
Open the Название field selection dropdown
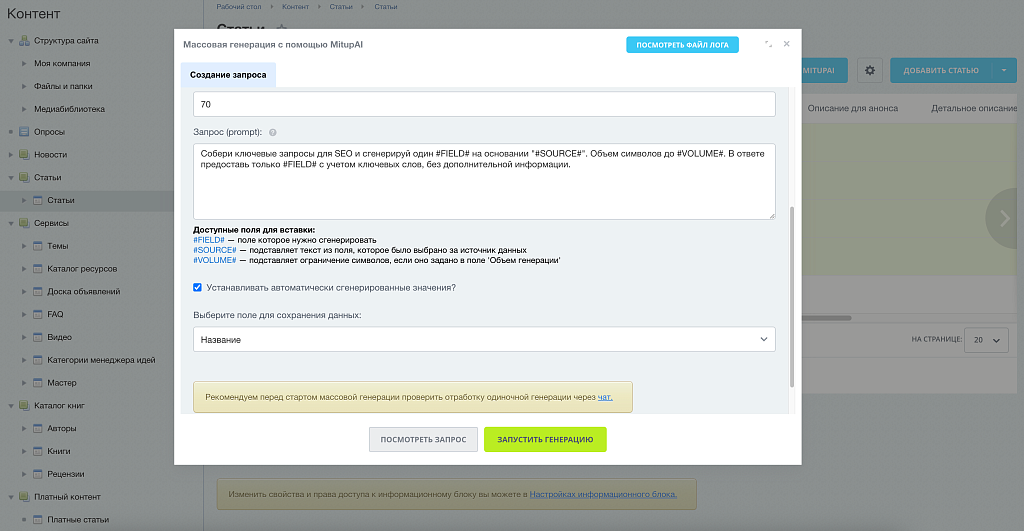pos(484,340)
